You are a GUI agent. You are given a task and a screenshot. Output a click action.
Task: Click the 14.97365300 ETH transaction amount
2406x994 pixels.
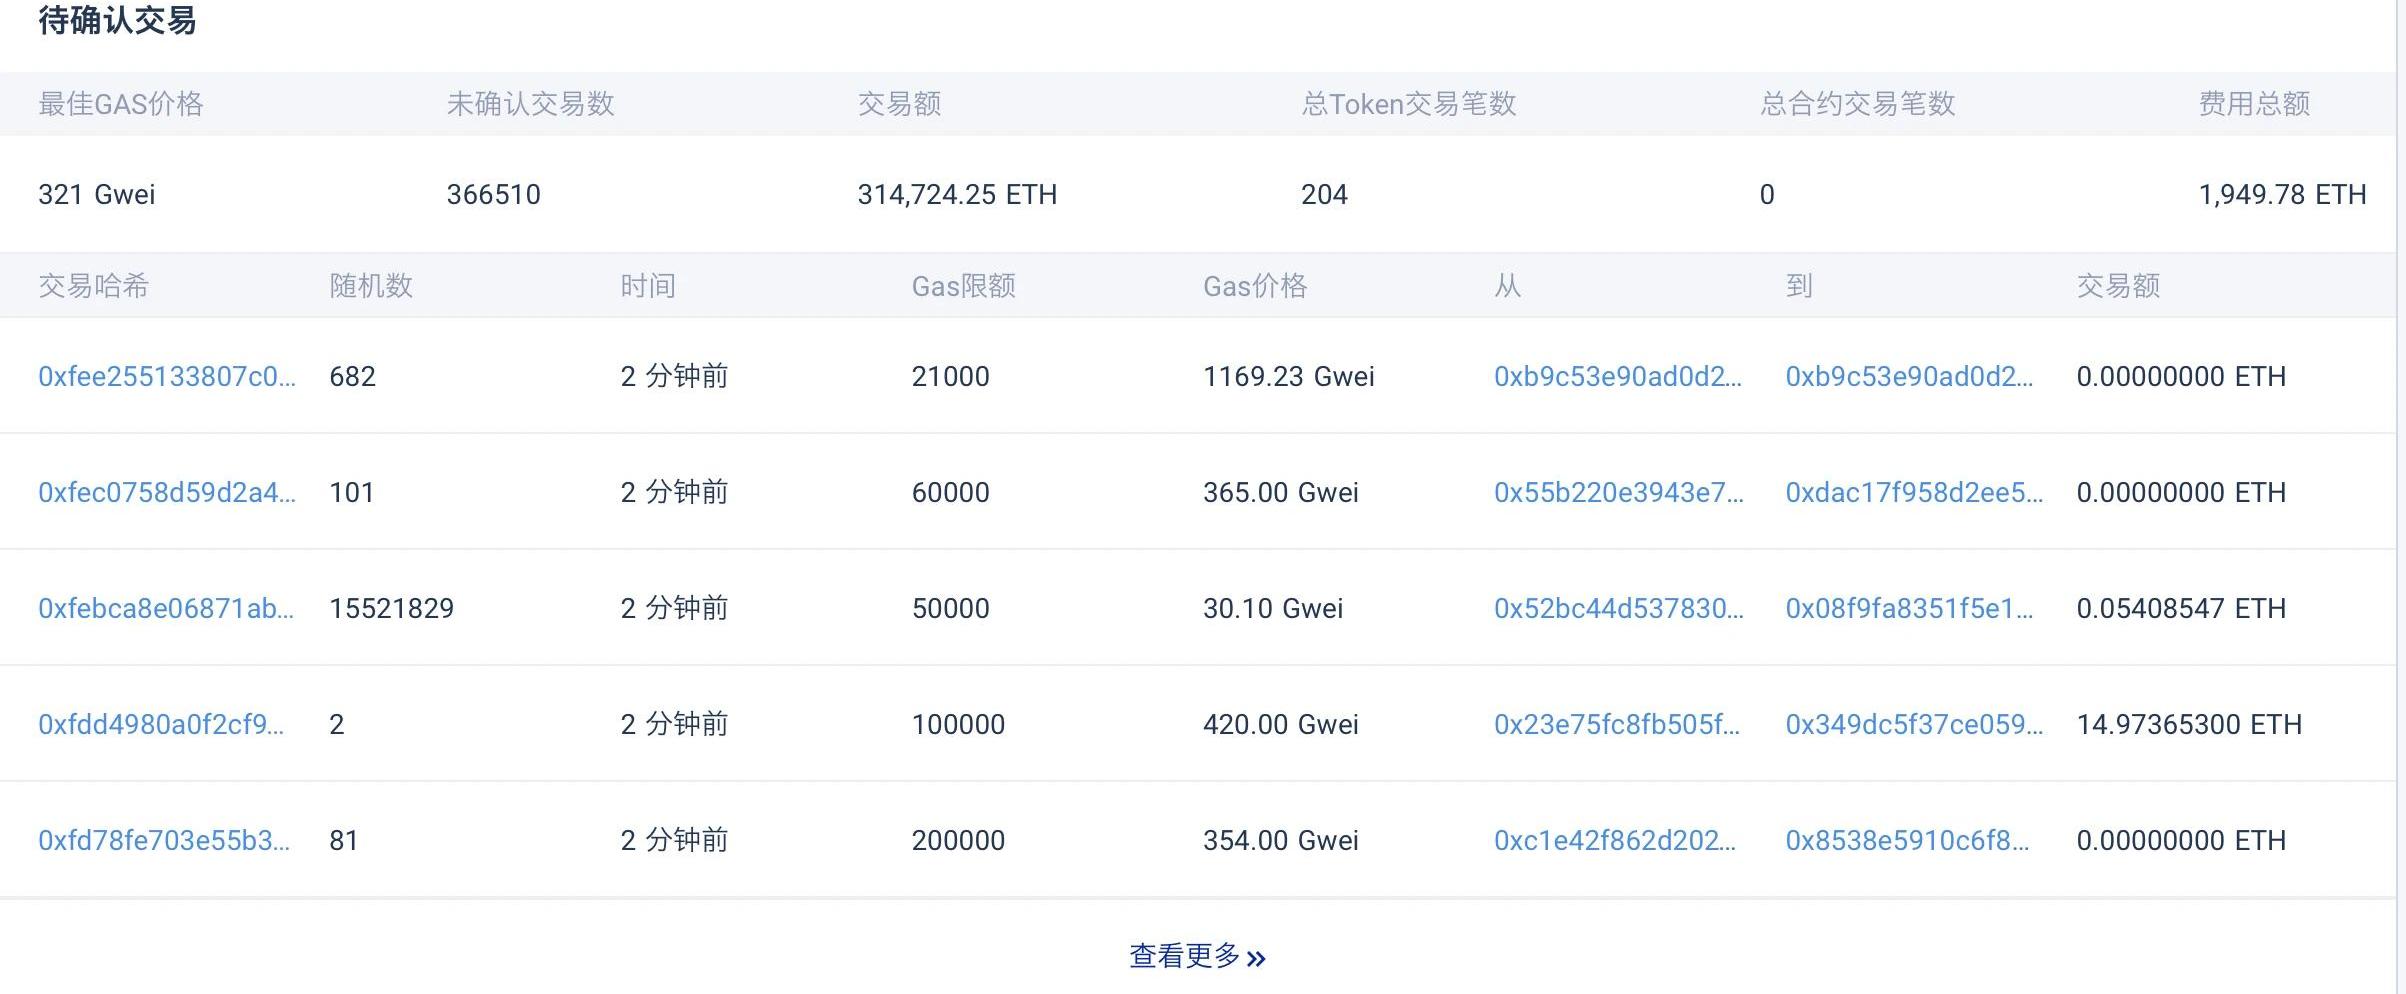(x=2188, y=724)
